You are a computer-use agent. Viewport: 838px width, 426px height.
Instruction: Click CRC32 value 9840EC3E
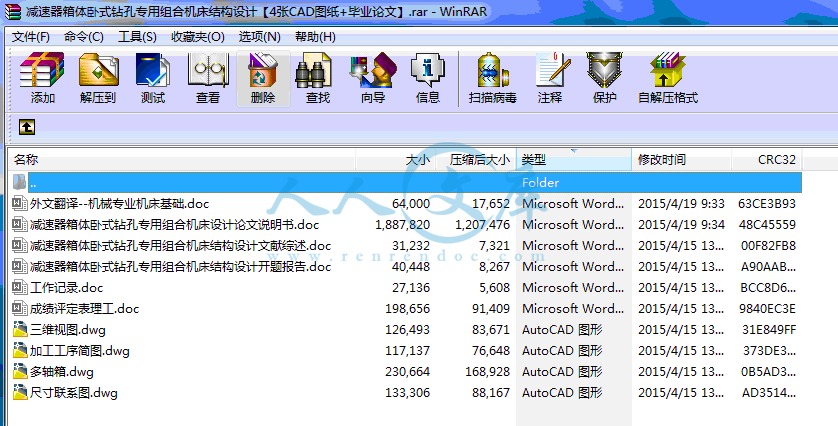click(767, 308)
